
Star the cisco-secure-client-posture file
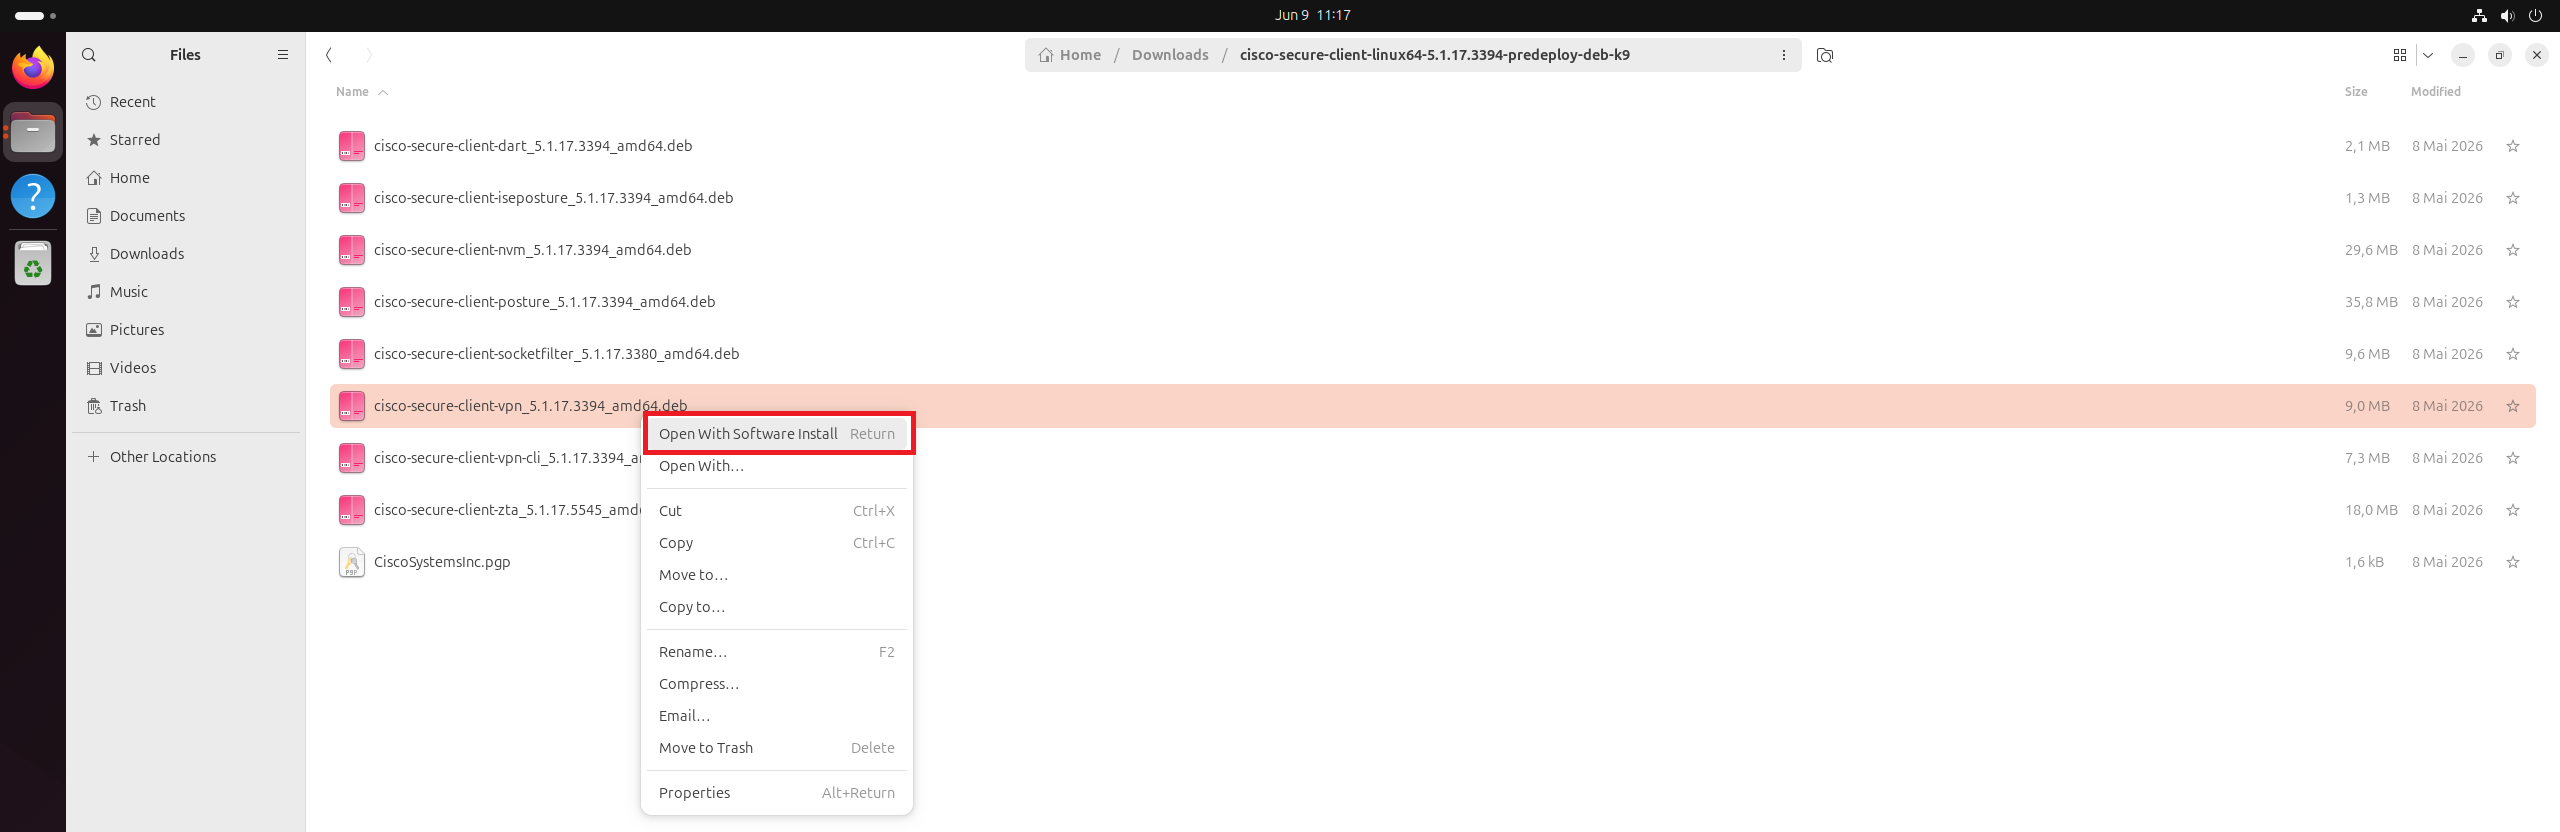(x=2512, y=302)
